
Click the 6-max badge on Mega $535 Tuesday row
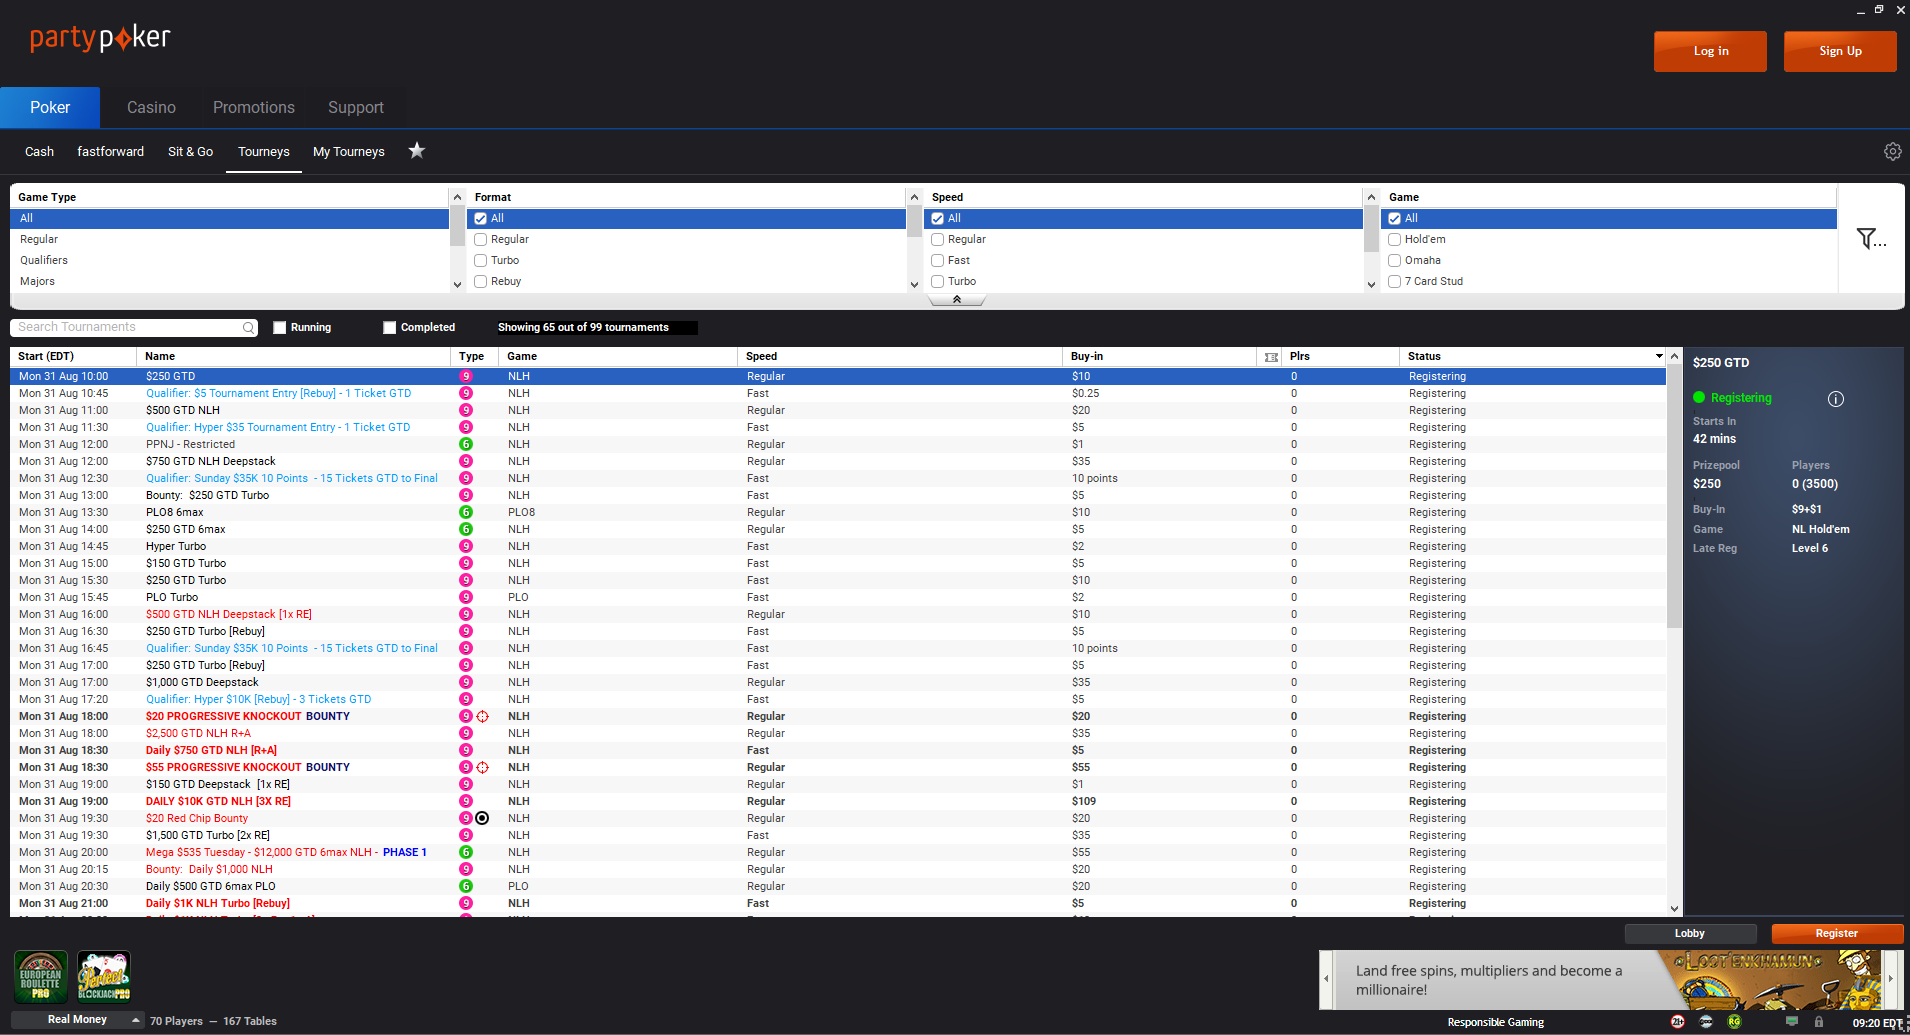(466, 853)
